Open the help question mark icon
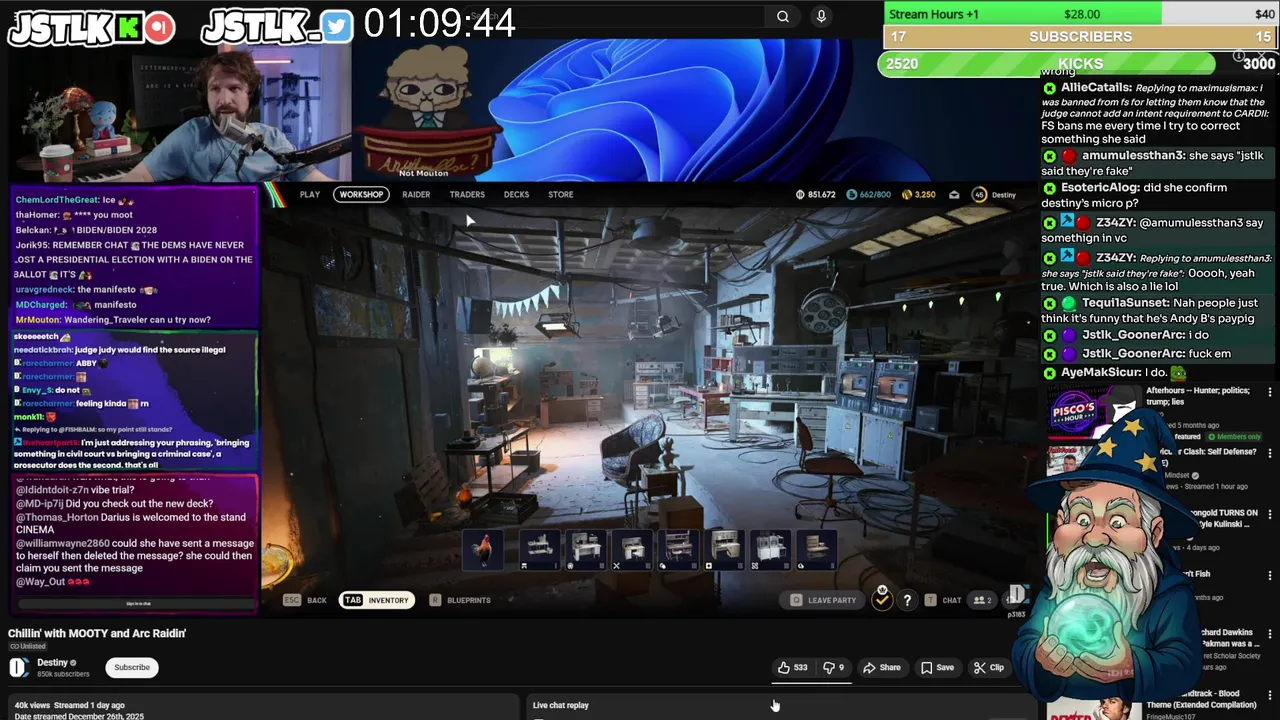 click(907, 600)
